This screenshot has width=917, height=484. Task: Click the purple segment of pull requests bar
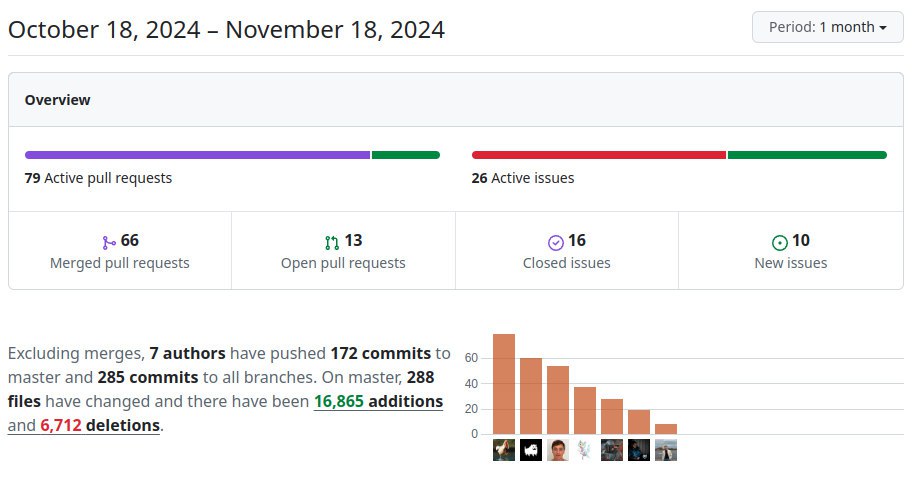(197, 155)
